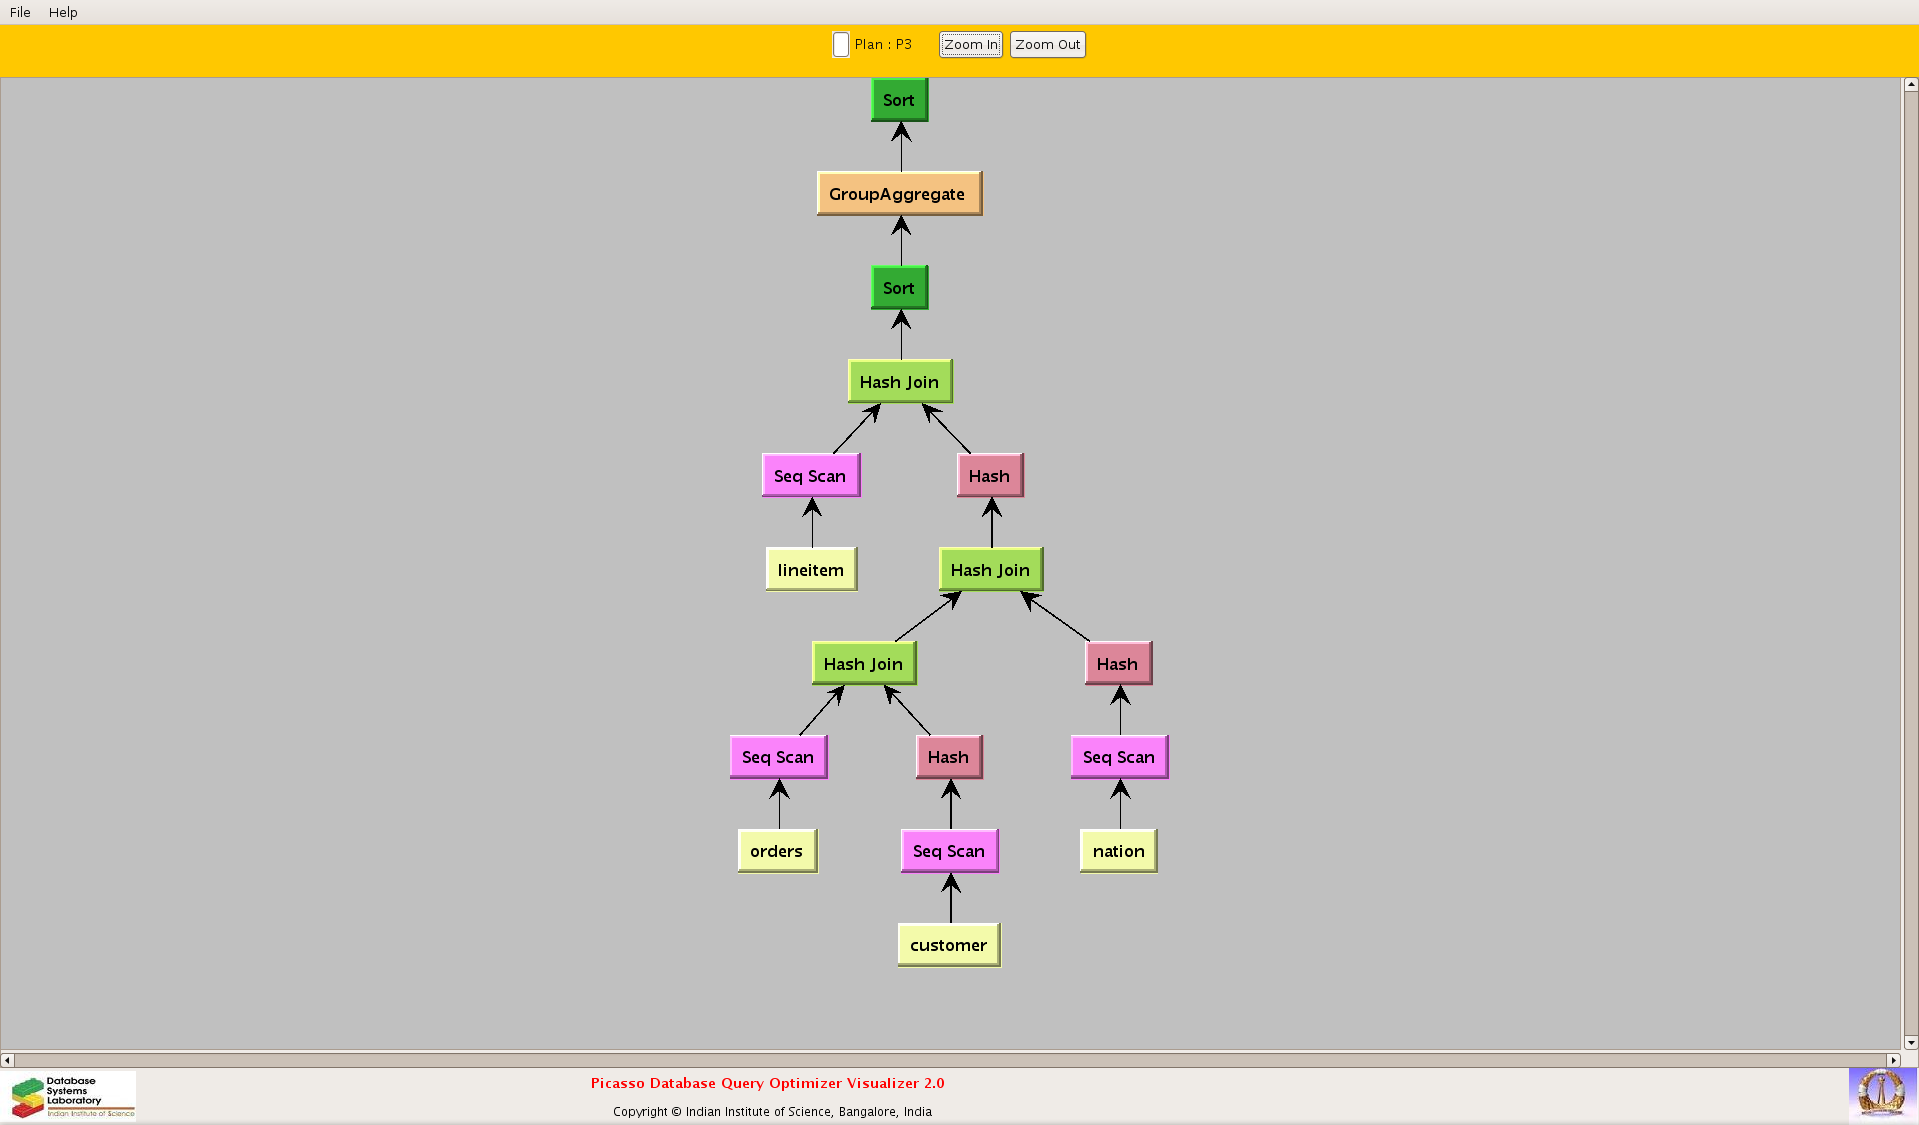Viewport: 1919px width, 1125px height.
Task: Click the customer table node
Action: (x=948, y=945)
